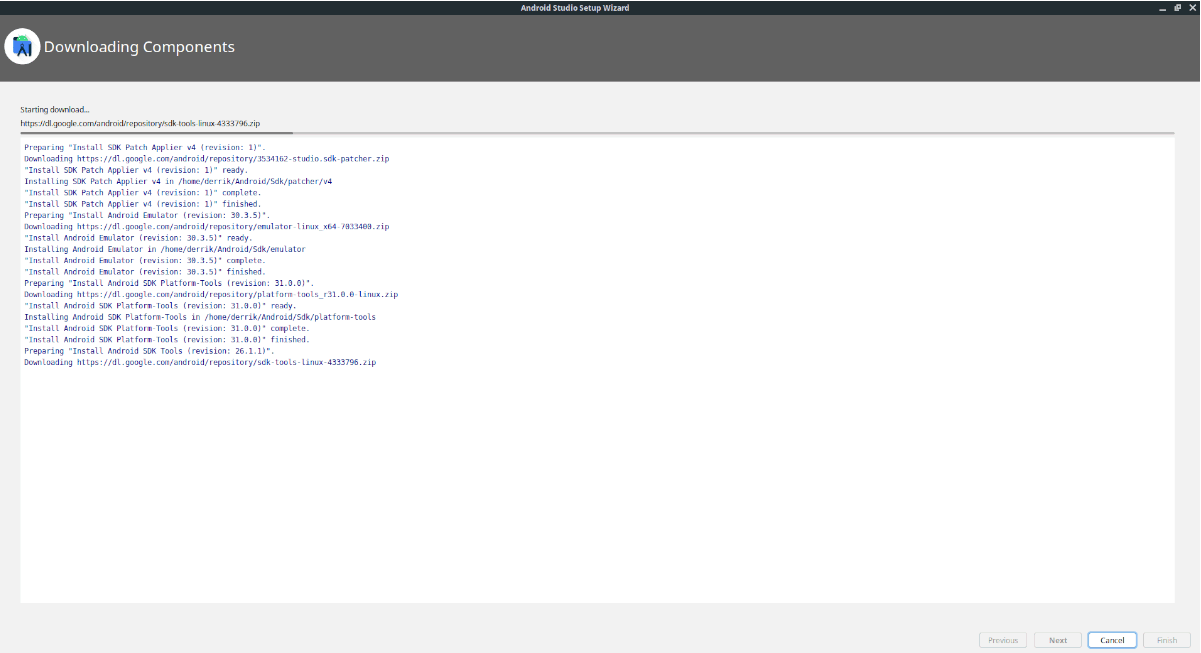Click last log line downloading sdk-tools-linux zip
Viewport: 1201px width, 653px height.
[x=200, y=362]
